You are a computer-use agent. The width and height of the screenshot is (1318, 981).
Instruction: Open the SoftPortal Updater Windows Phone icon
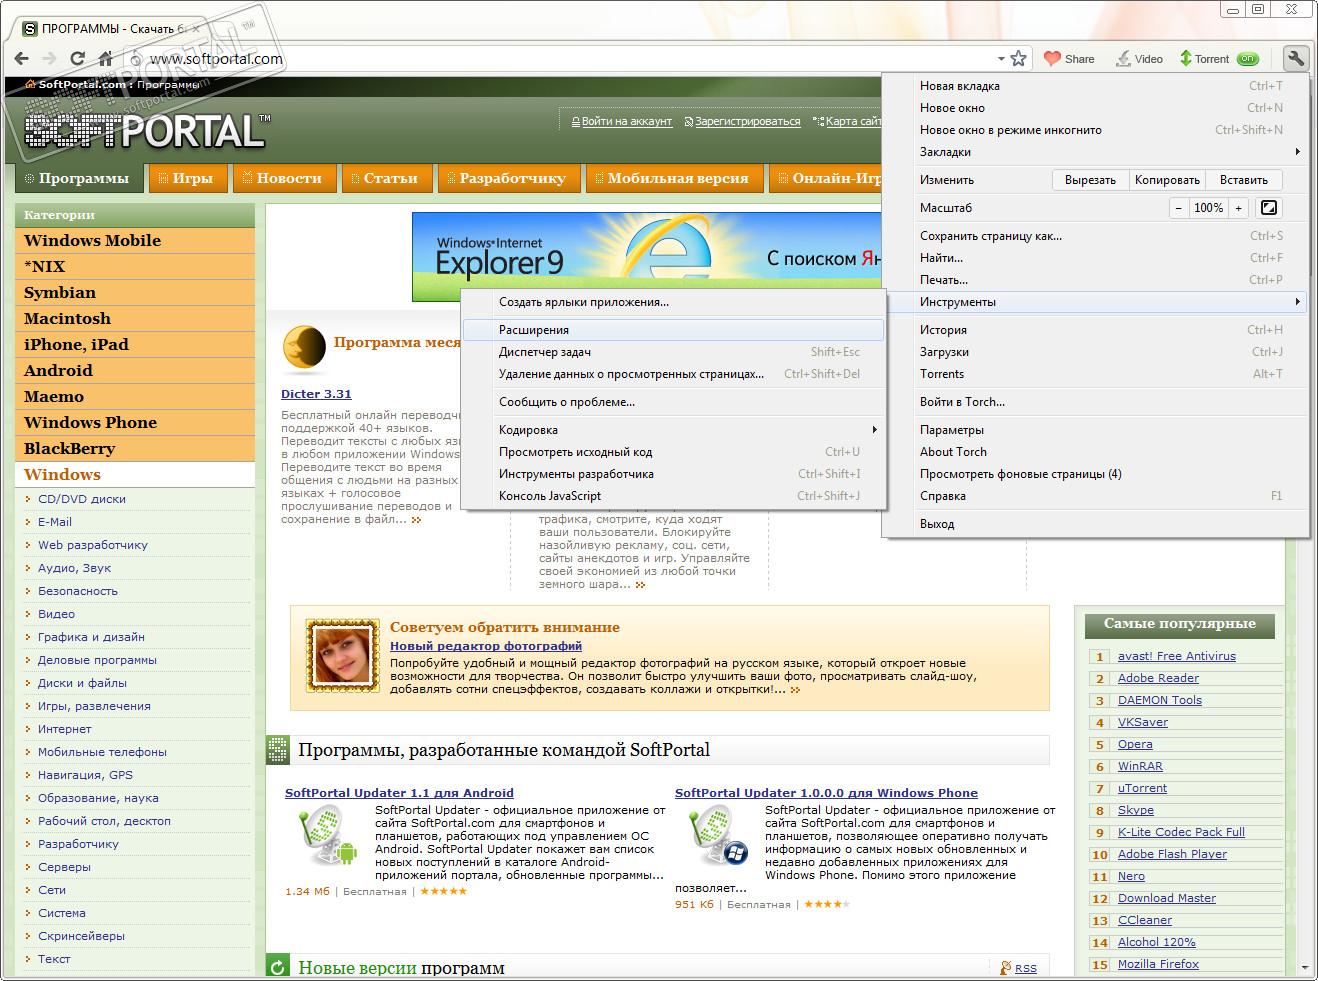click(x=716, y=836)
